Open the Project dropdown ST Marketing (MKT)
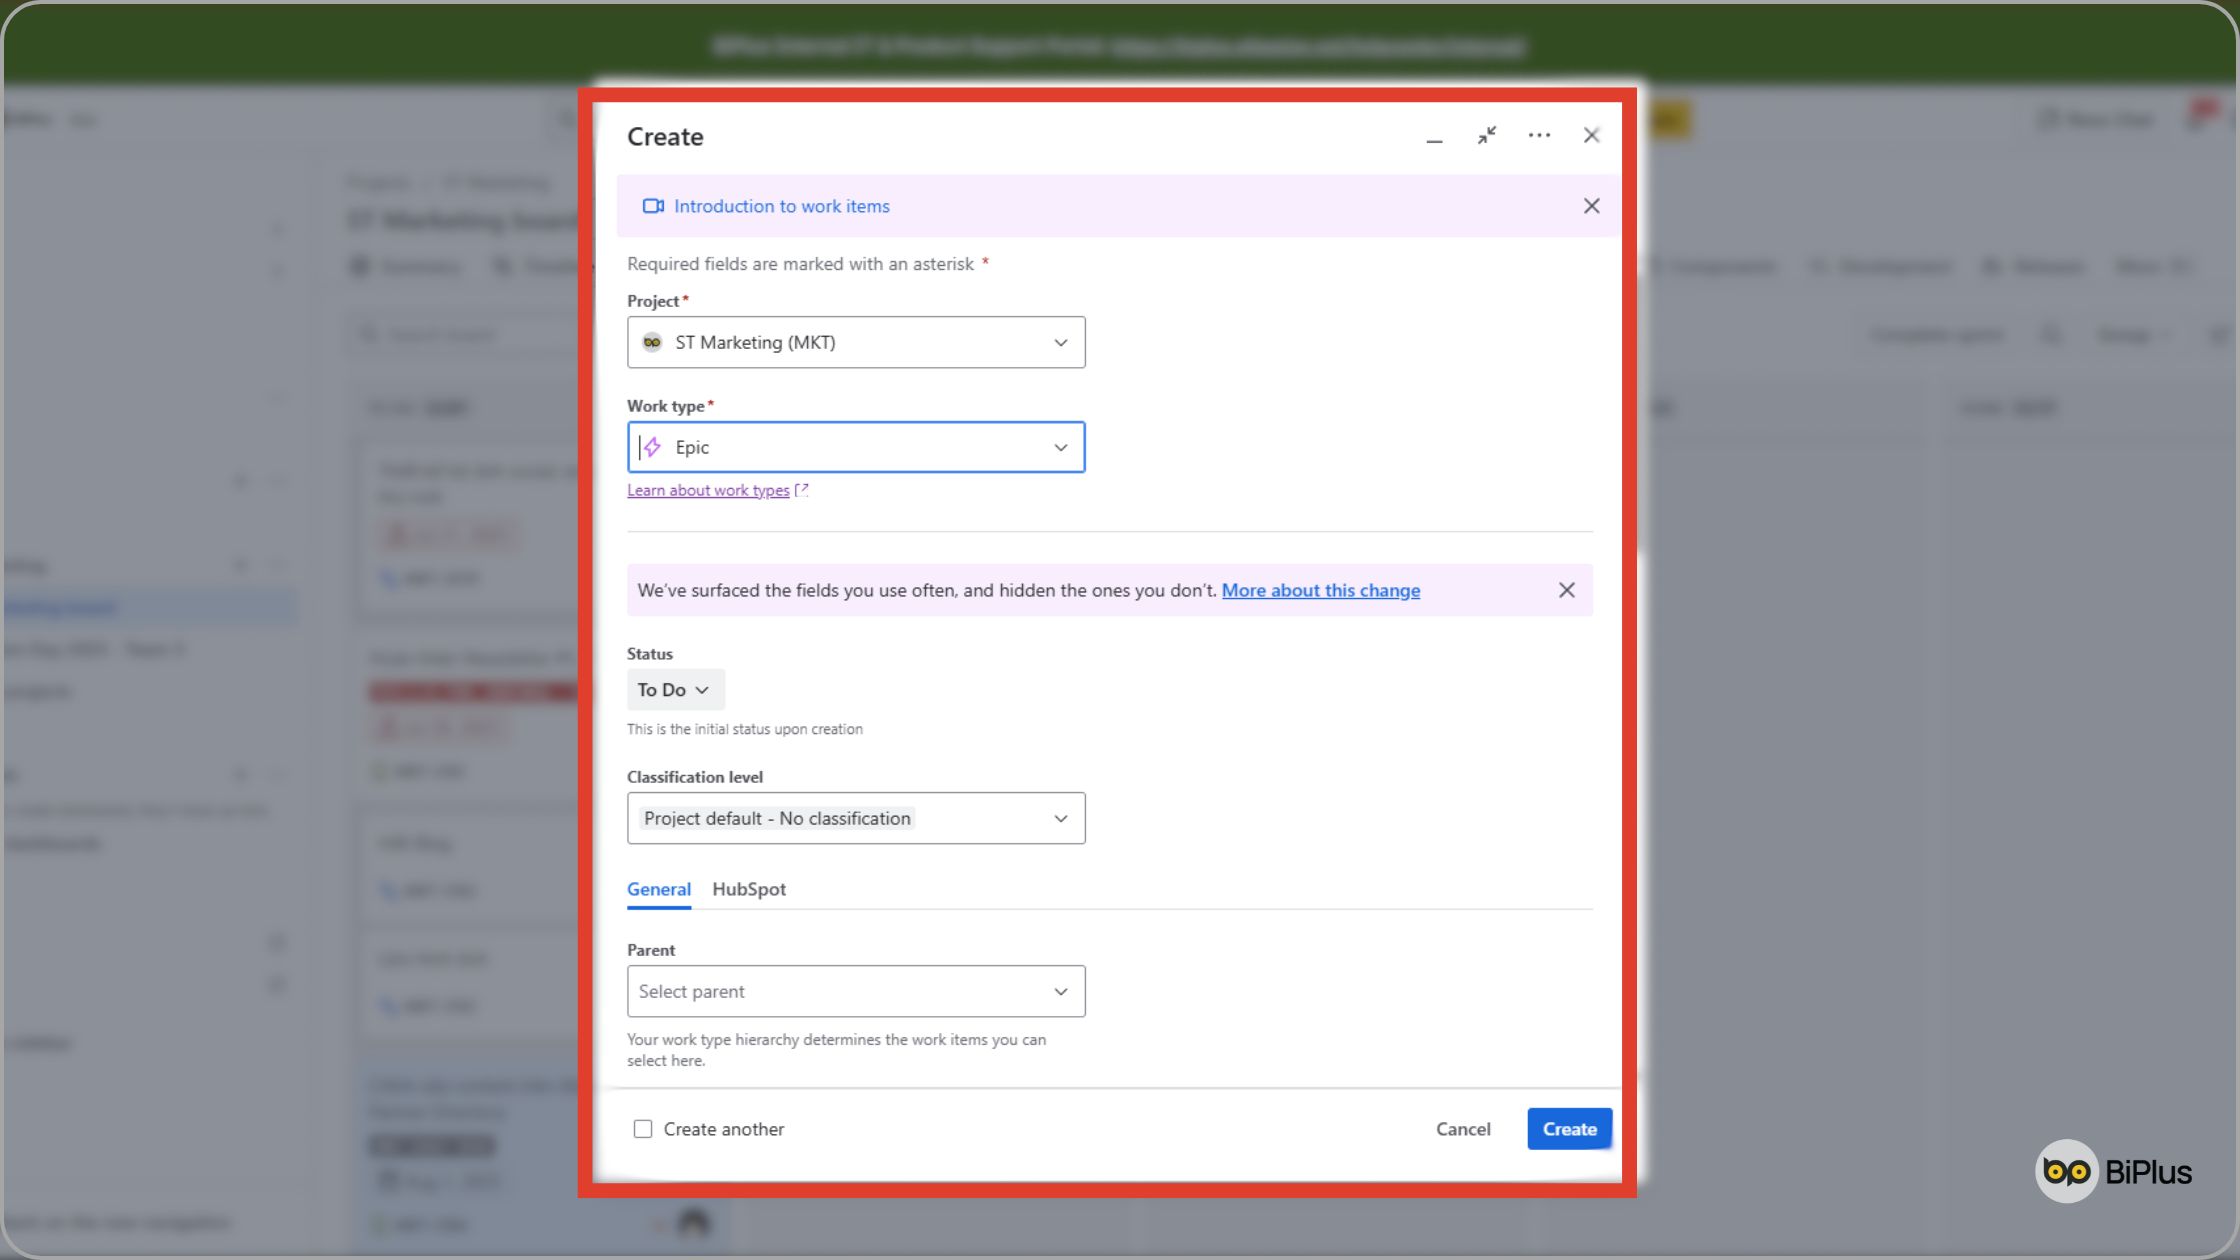2240x1260 pixels. [x=856, y=342]
